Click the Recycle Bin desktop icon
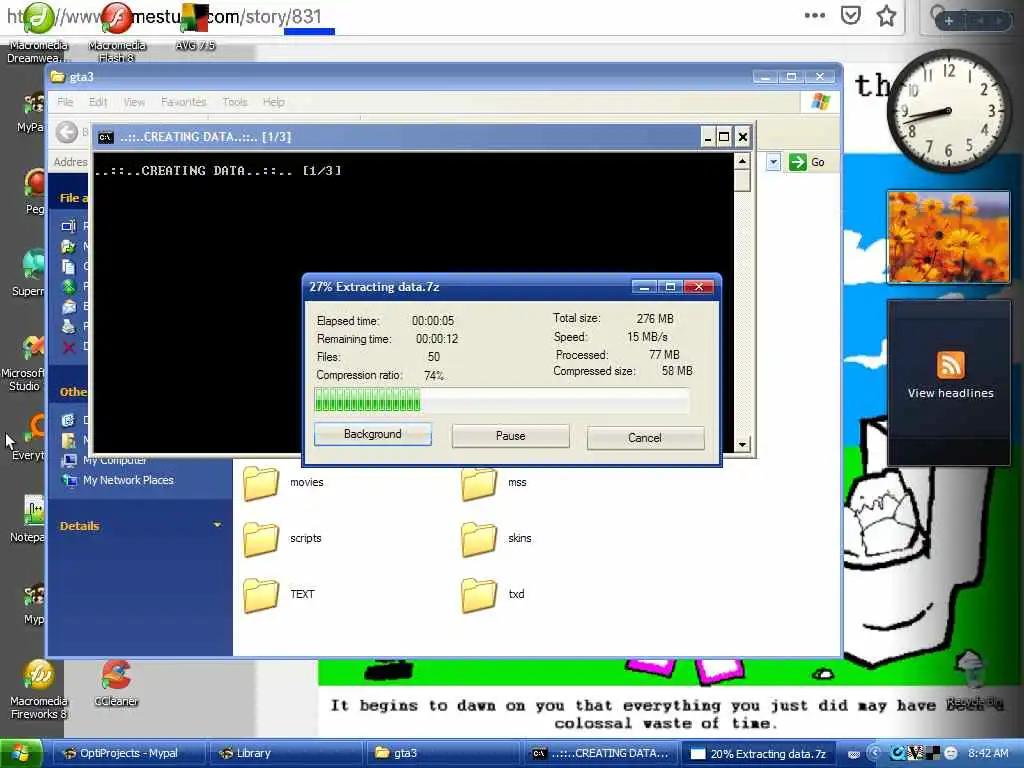The width and height of the screenshot is (1024, 768). click(x=973, y=679)
